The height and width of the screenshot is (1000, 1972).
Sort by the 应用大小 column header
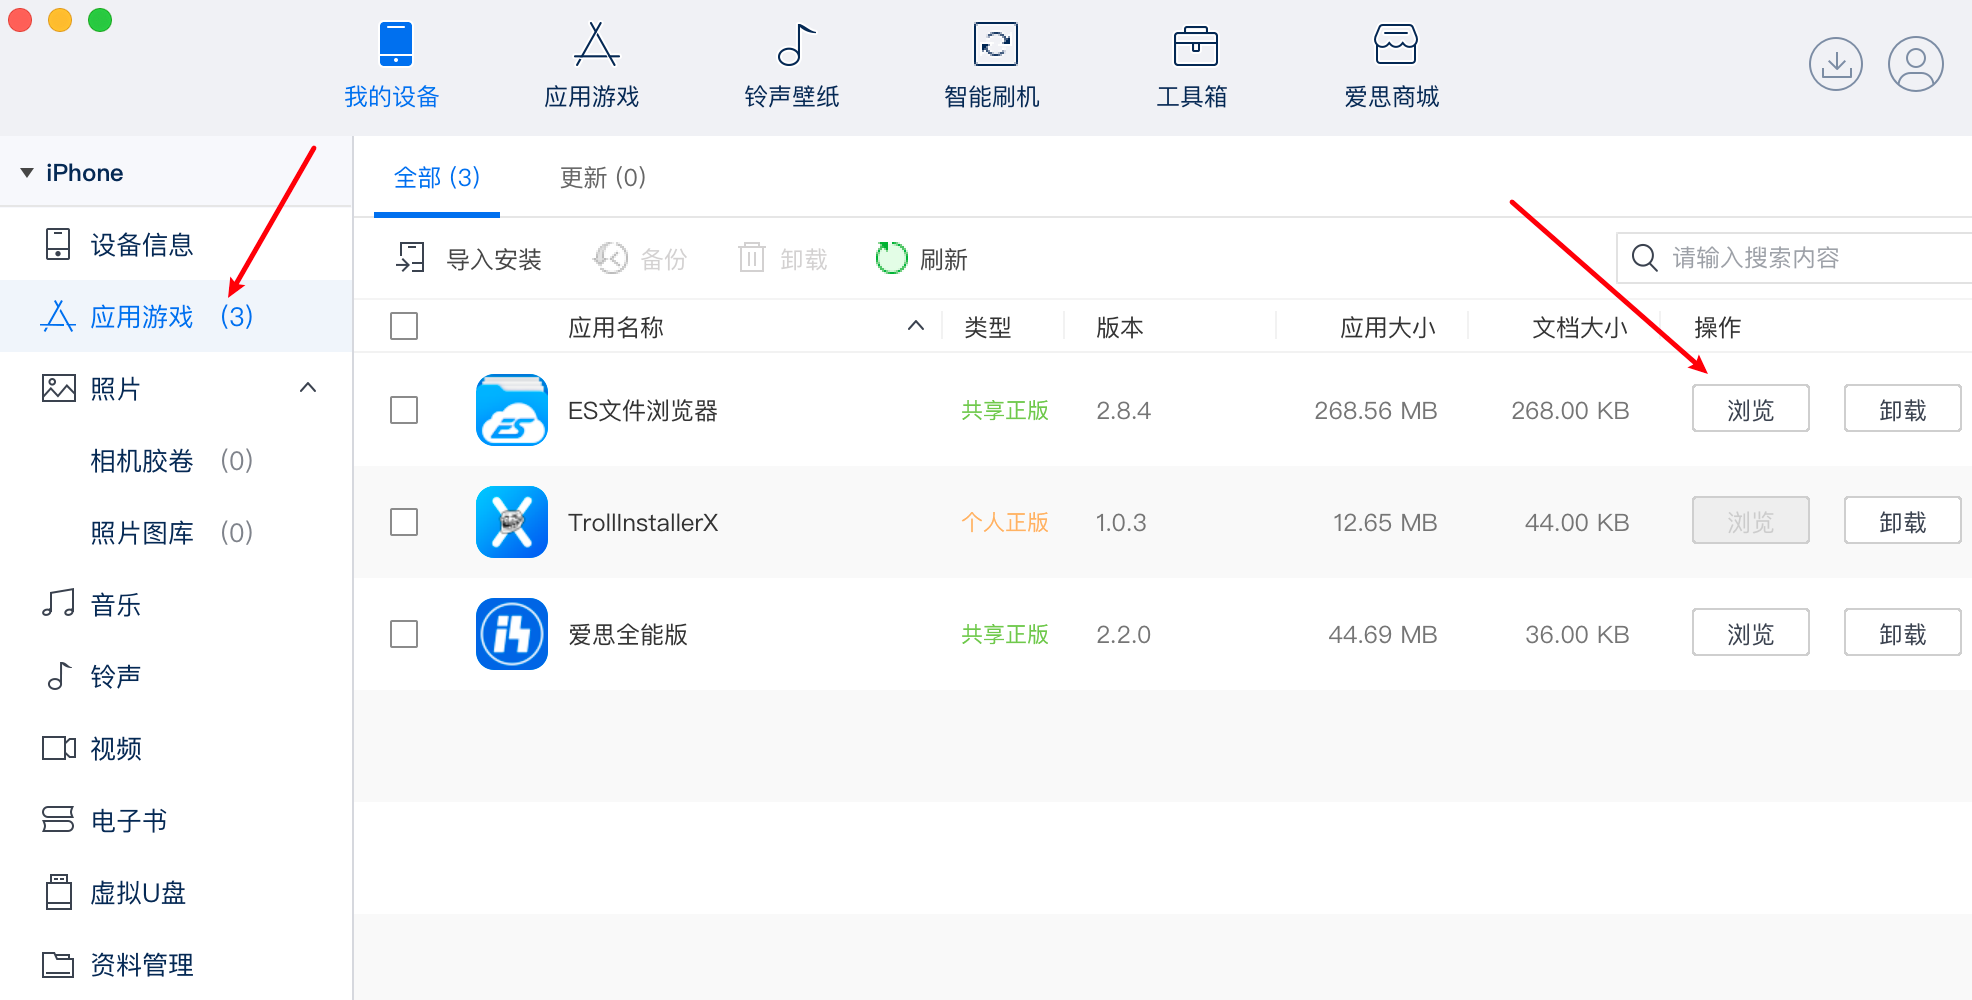(1388, 327)
